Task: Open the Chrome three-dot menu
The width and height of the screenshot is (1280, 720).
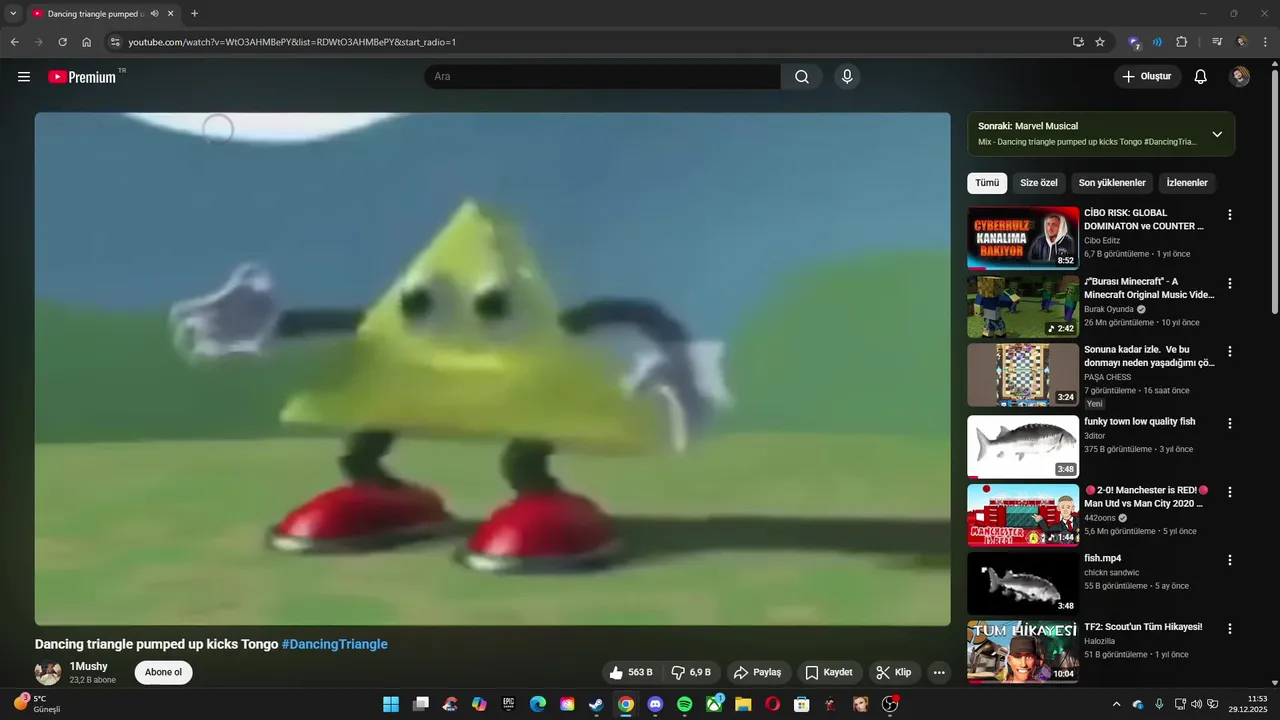Action: (x=1266, y=42)
